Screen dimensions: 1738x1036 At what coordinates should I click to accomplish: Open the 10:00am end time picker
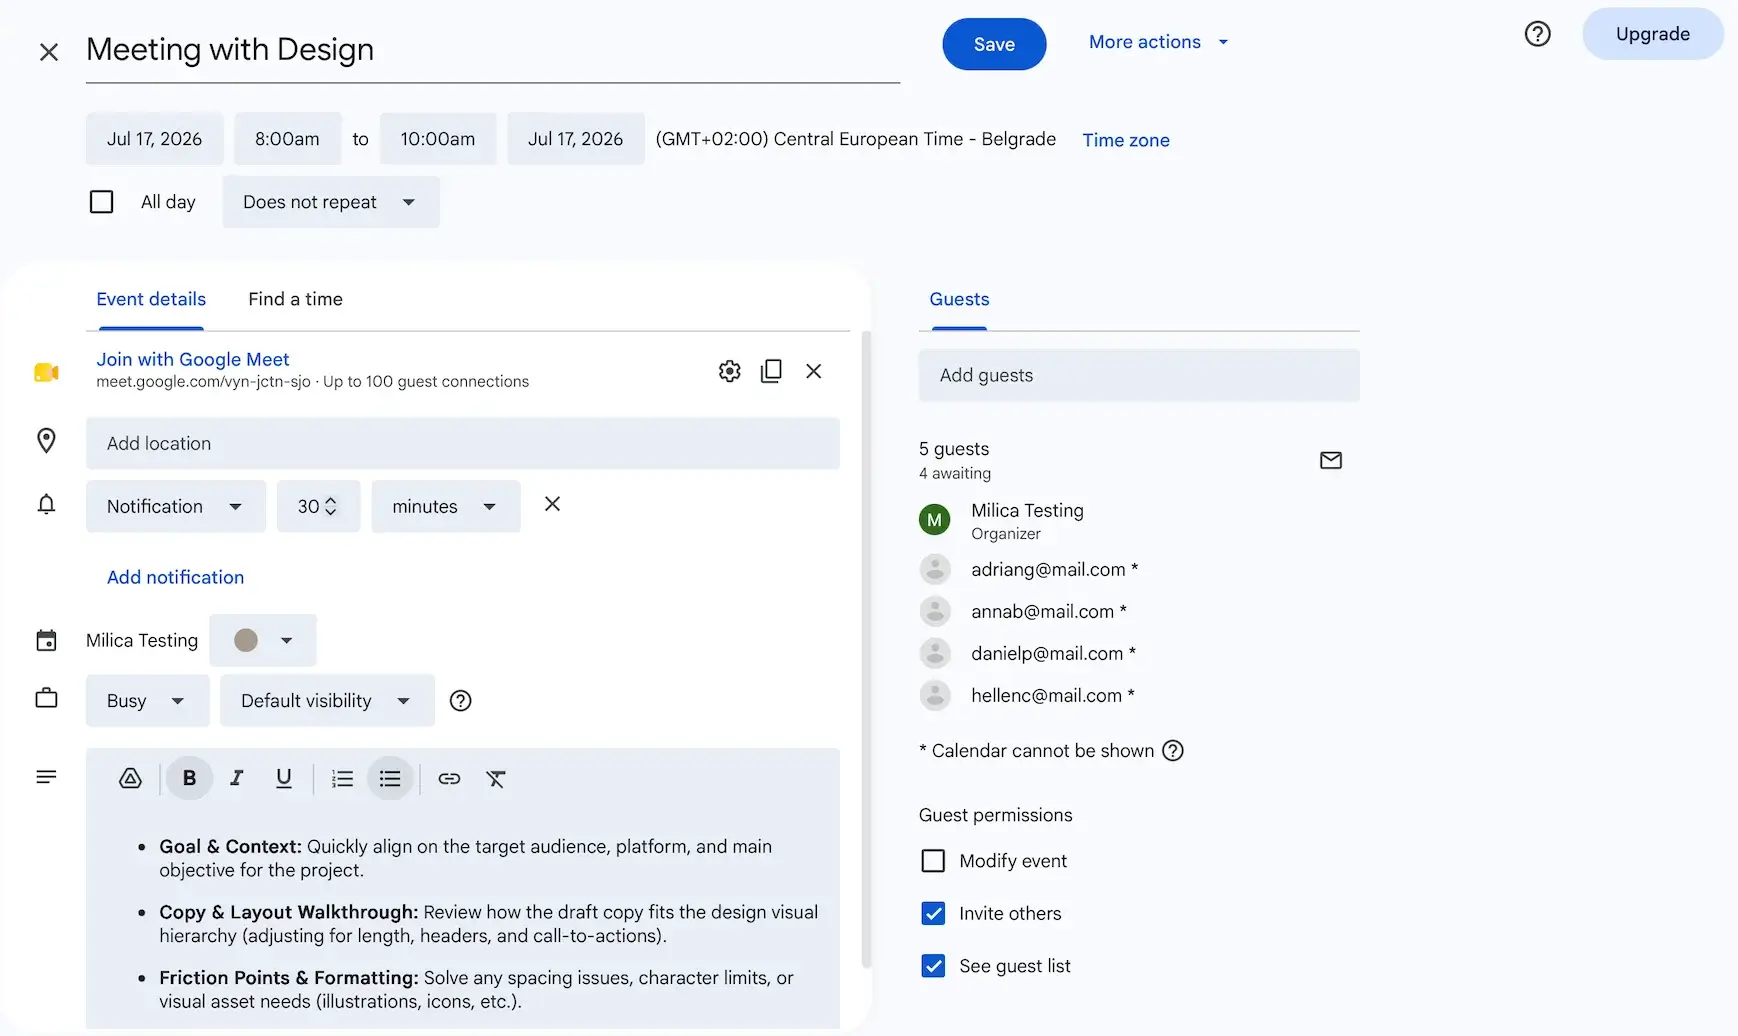coord(438,139)
